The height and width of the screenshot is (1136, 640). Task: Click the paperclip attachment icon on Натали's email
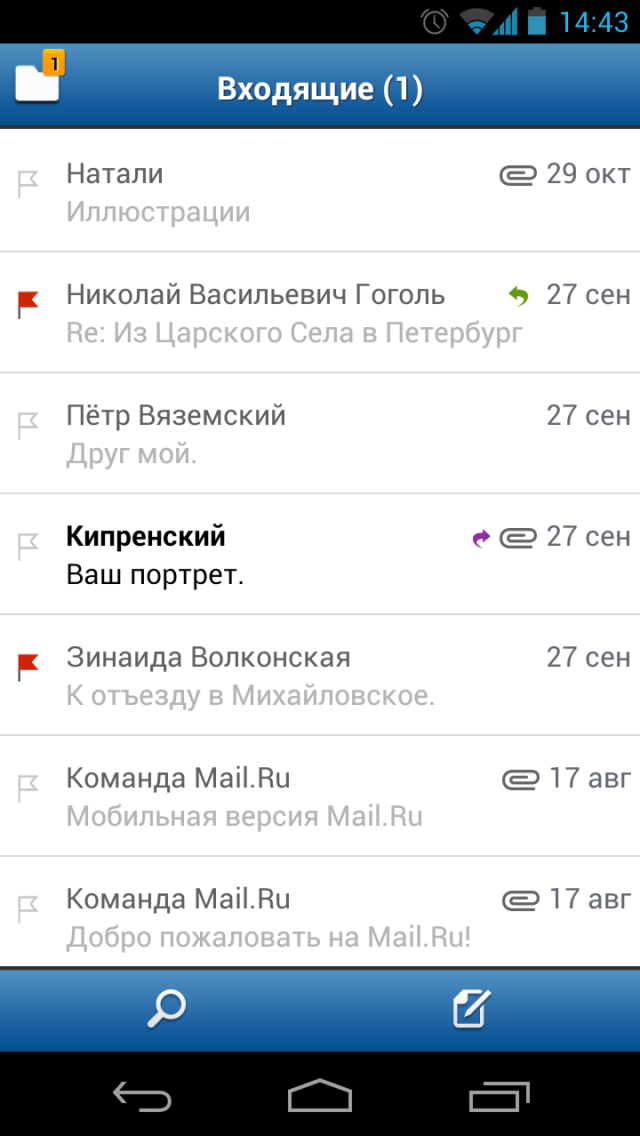pos(518,173)
